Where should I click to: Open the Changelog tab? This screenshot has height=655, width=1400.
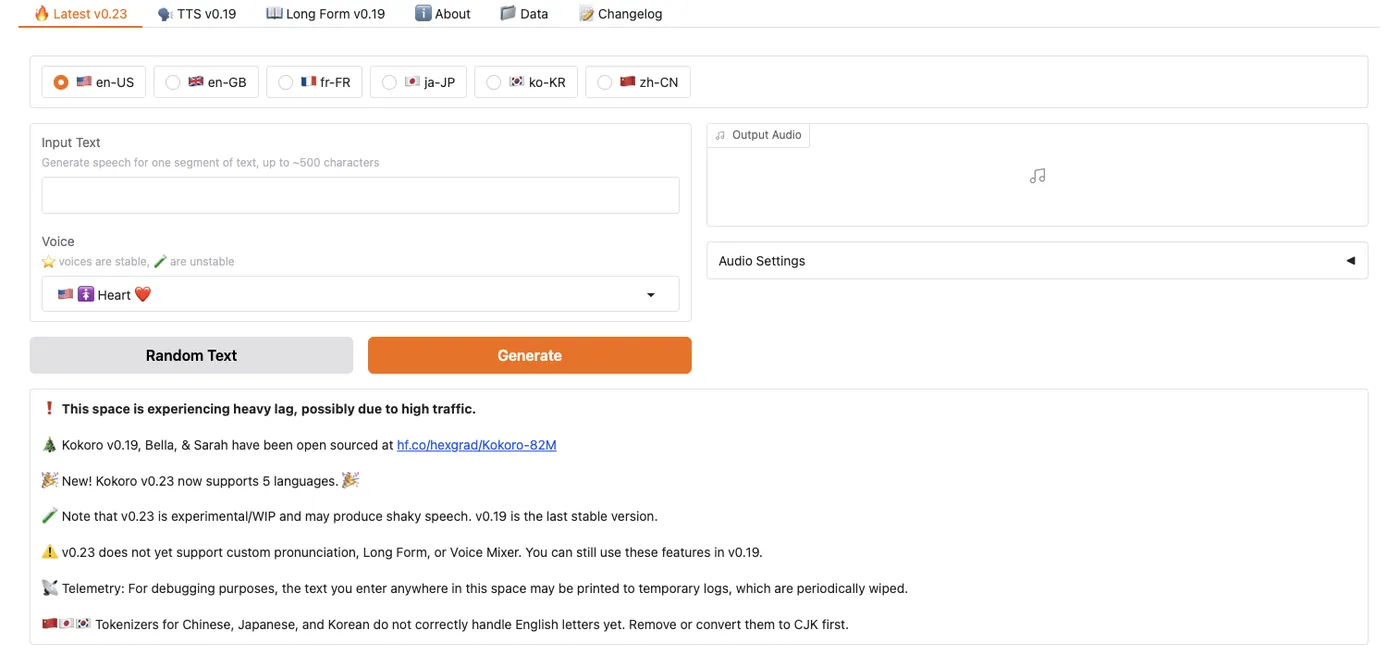click(620, 14)
